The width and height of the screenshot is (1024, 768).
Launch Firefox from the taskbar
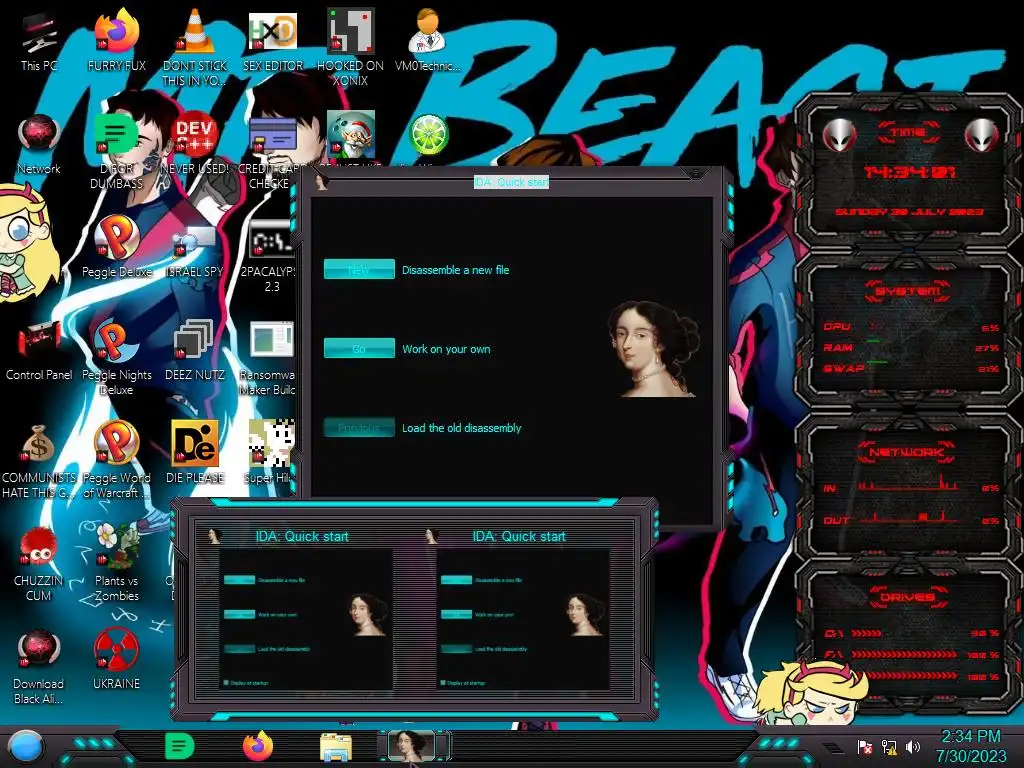pos(258,746)
